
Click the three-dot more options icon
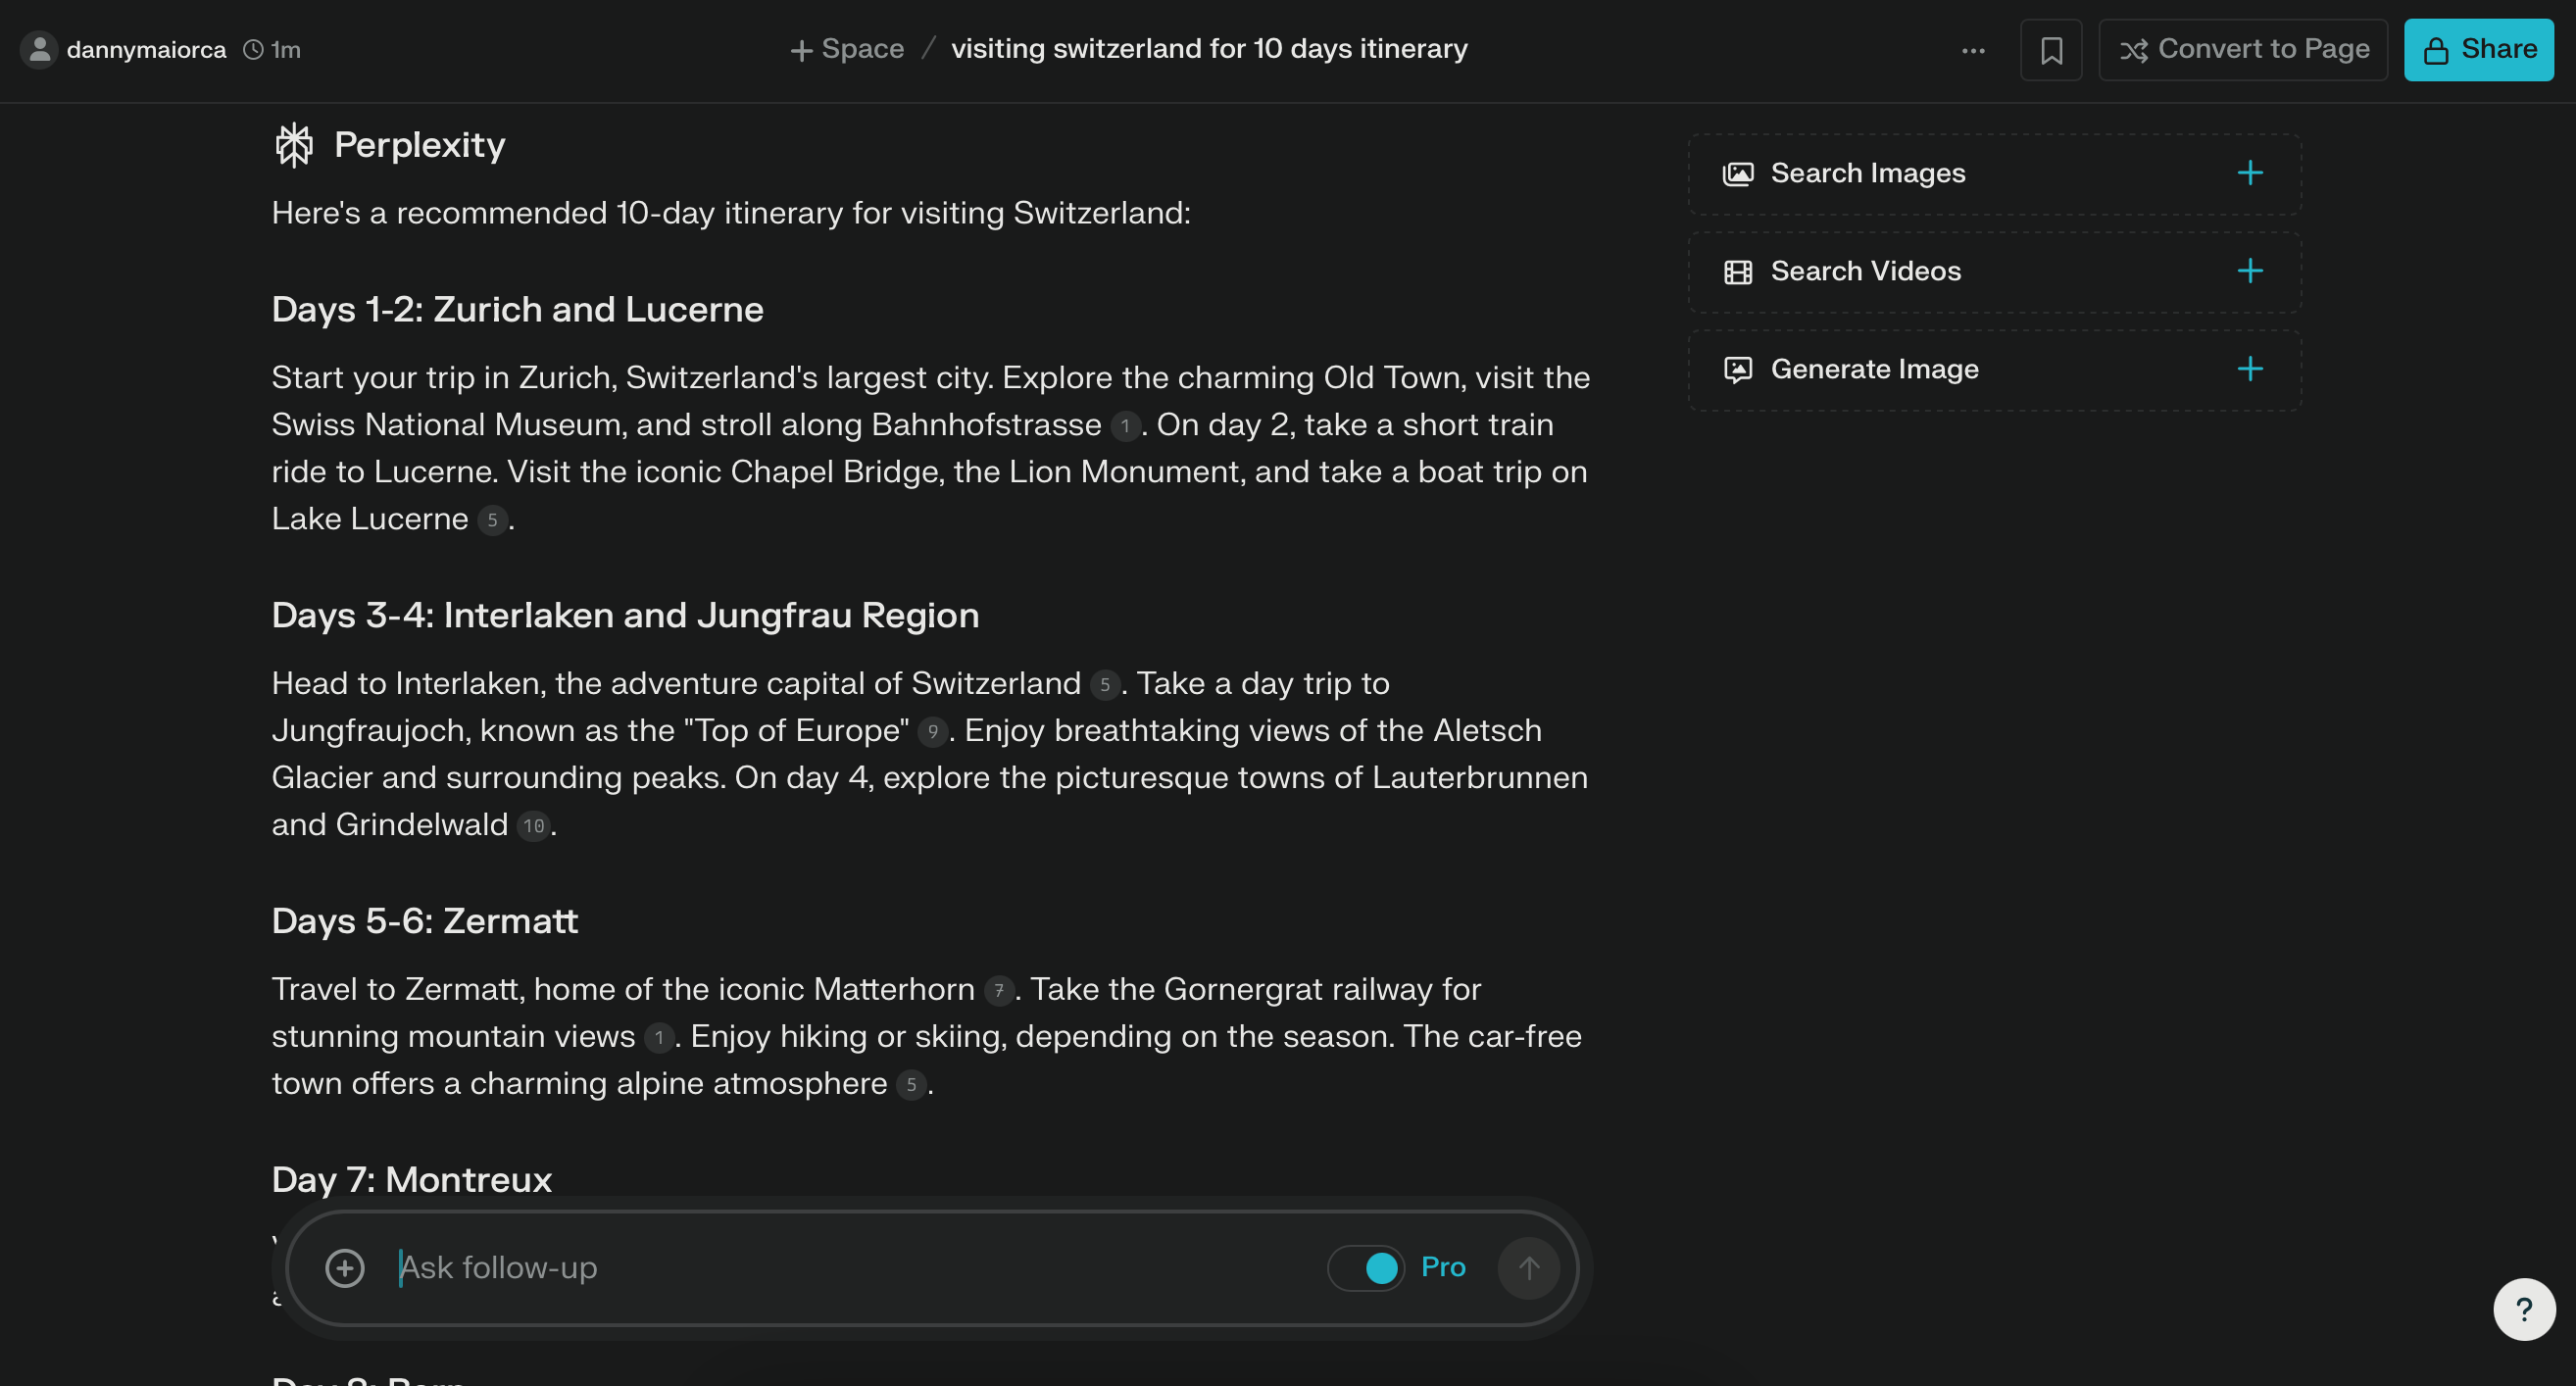(x=1974, y=49)
